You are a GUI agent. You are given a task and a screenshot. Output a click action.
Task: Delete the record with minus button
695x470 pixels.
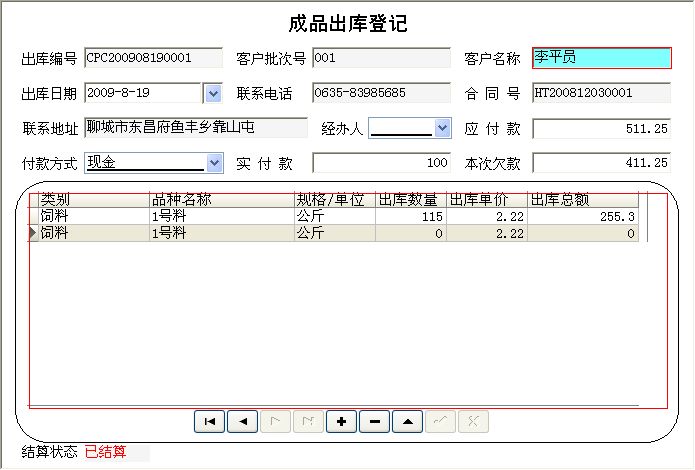pos(374,422)
